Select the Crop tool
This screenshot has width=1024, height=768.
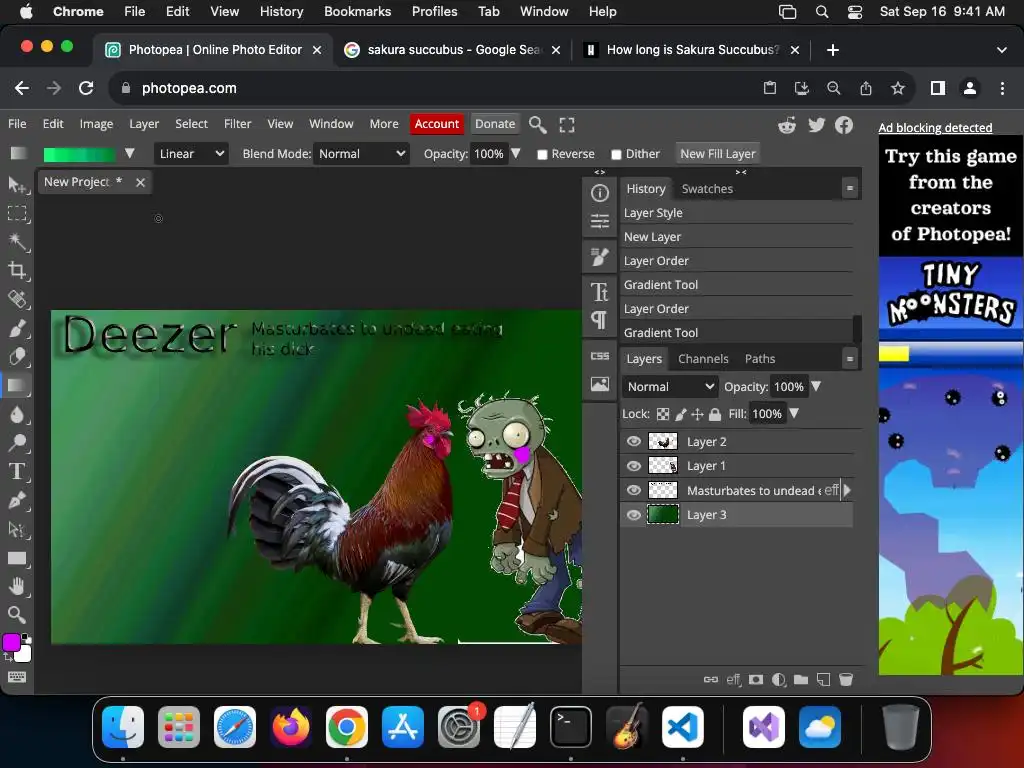pos(17,270)
